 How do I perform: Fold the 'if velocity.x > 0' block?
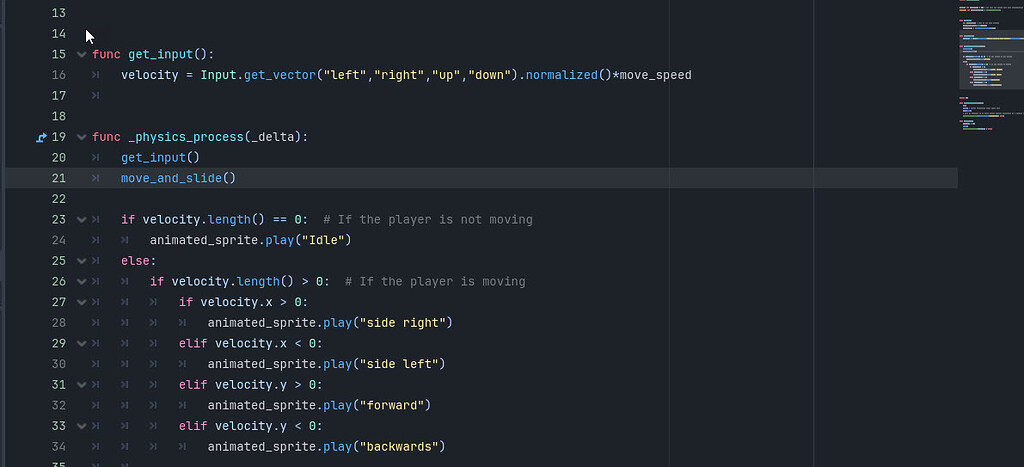click(x=82, y=302)
